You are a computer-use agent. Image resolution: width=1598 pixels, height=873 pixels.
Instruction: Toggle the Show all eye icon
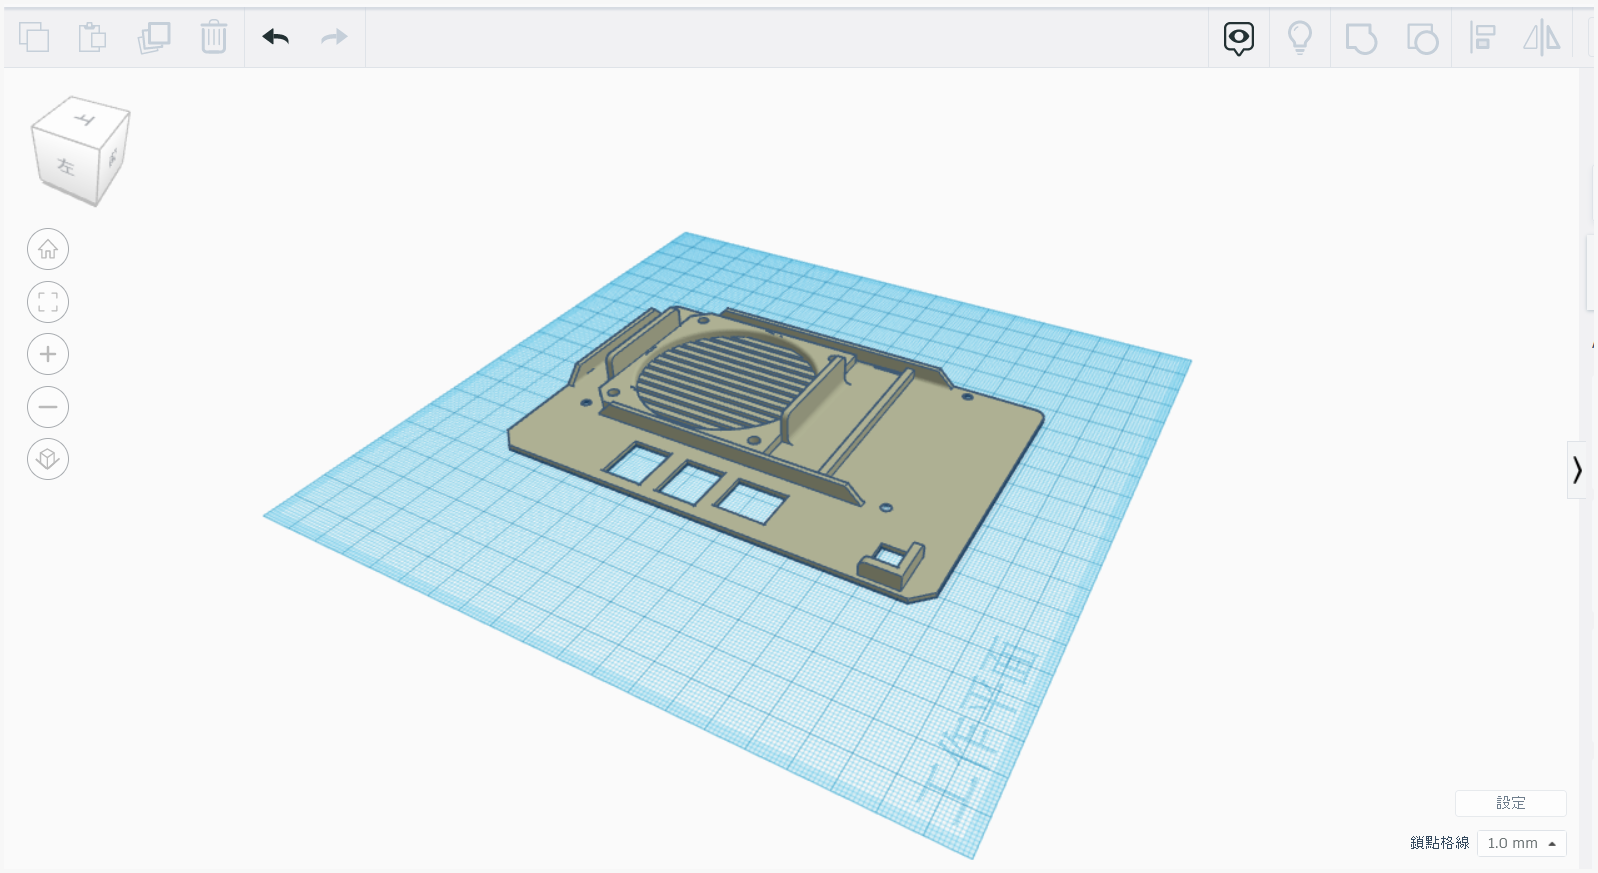click(1239, 38)
